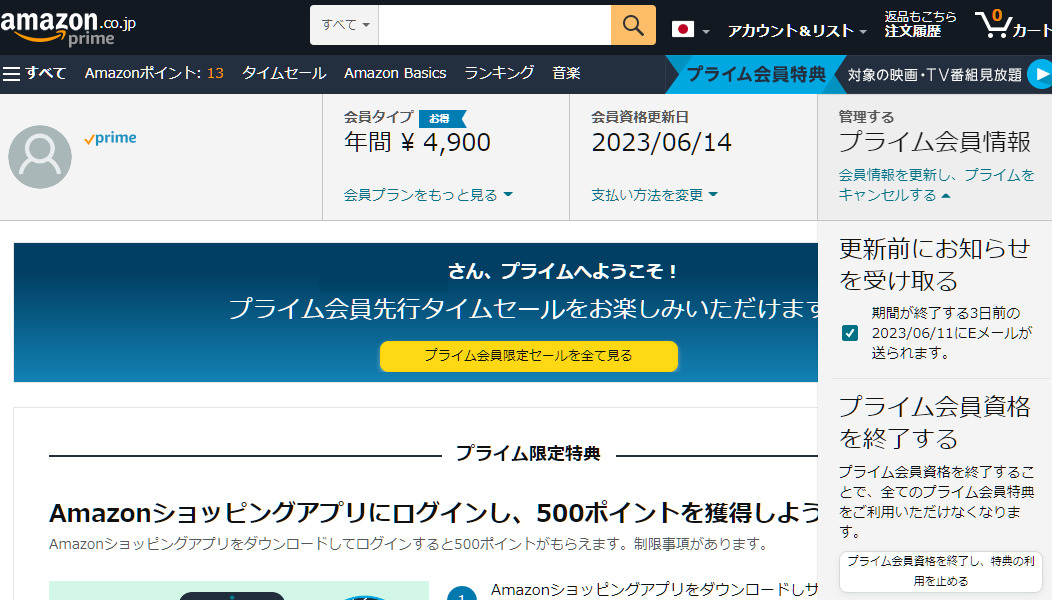Click the magnifying glass search button
Viewport: 1052px width, 600px height.
tap(633, 25)
